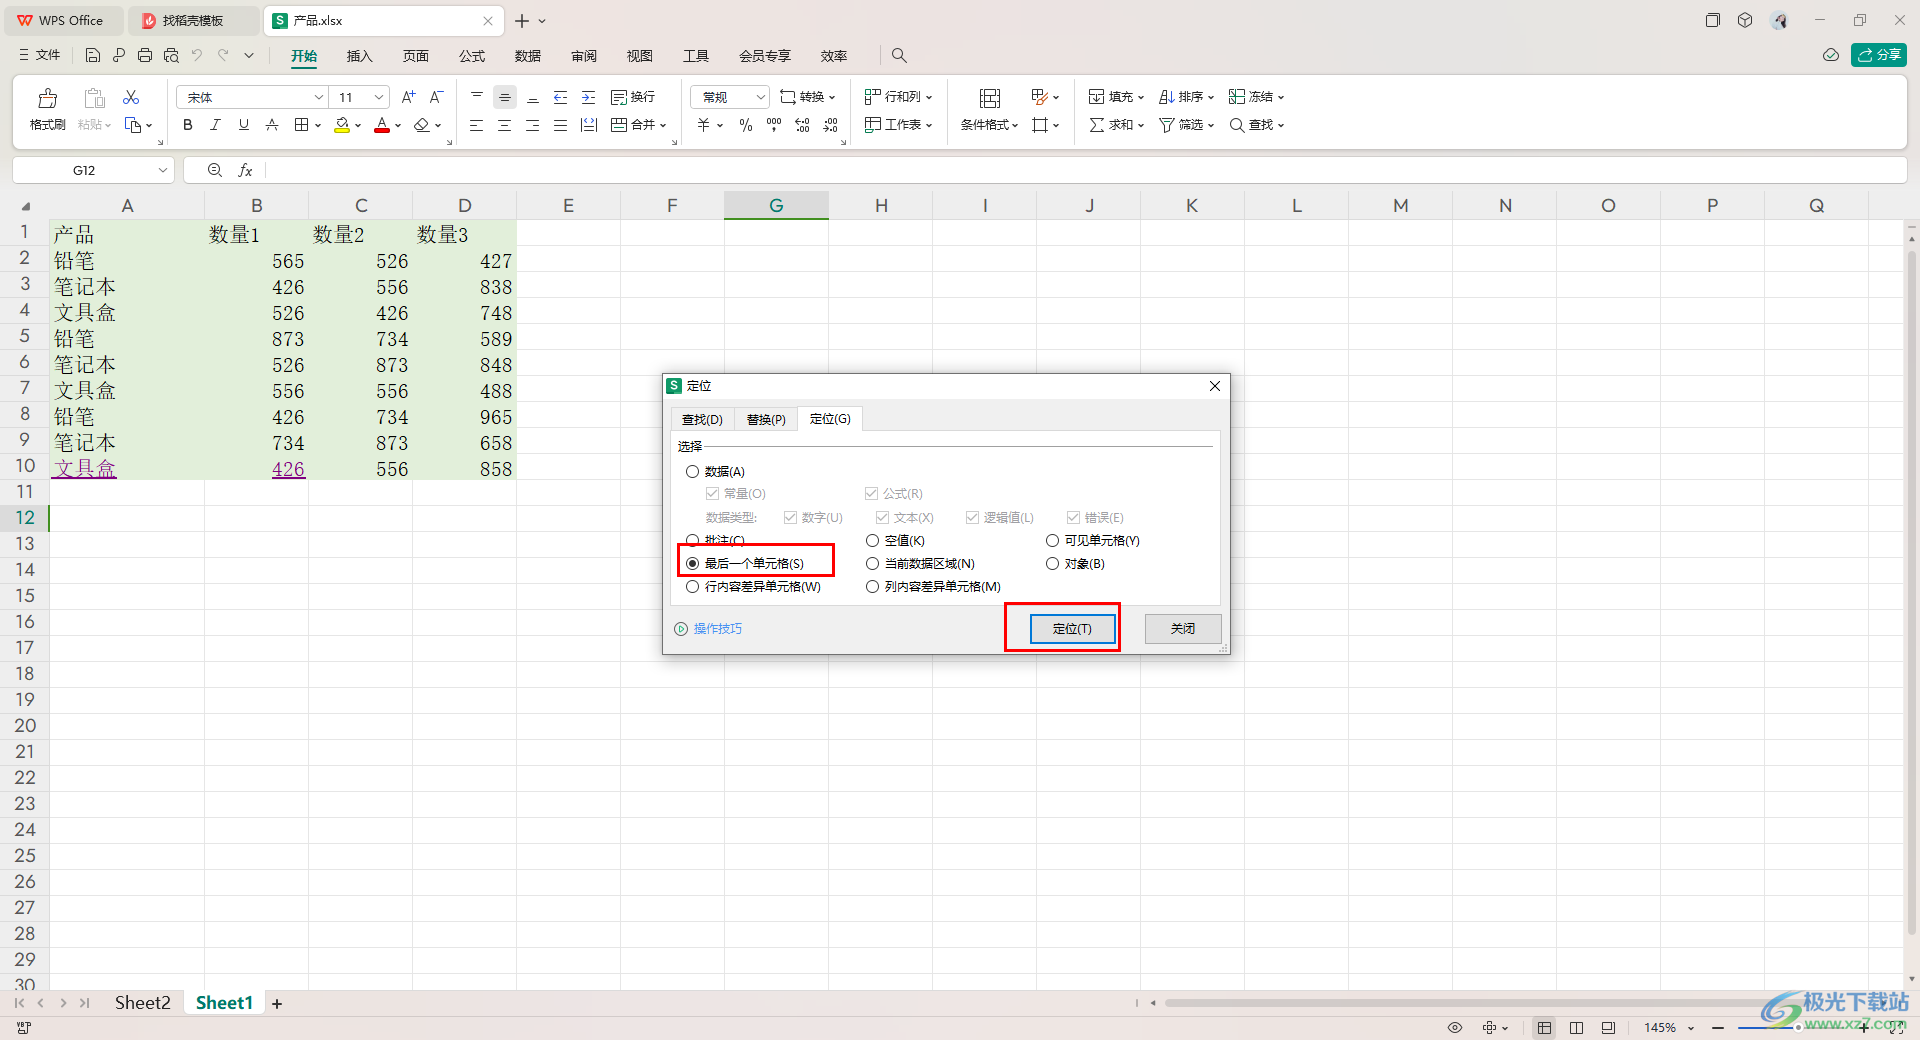Click the Strikethrough icon
This screenshot has width=1920, height=1040.
(x=271, y=125)
